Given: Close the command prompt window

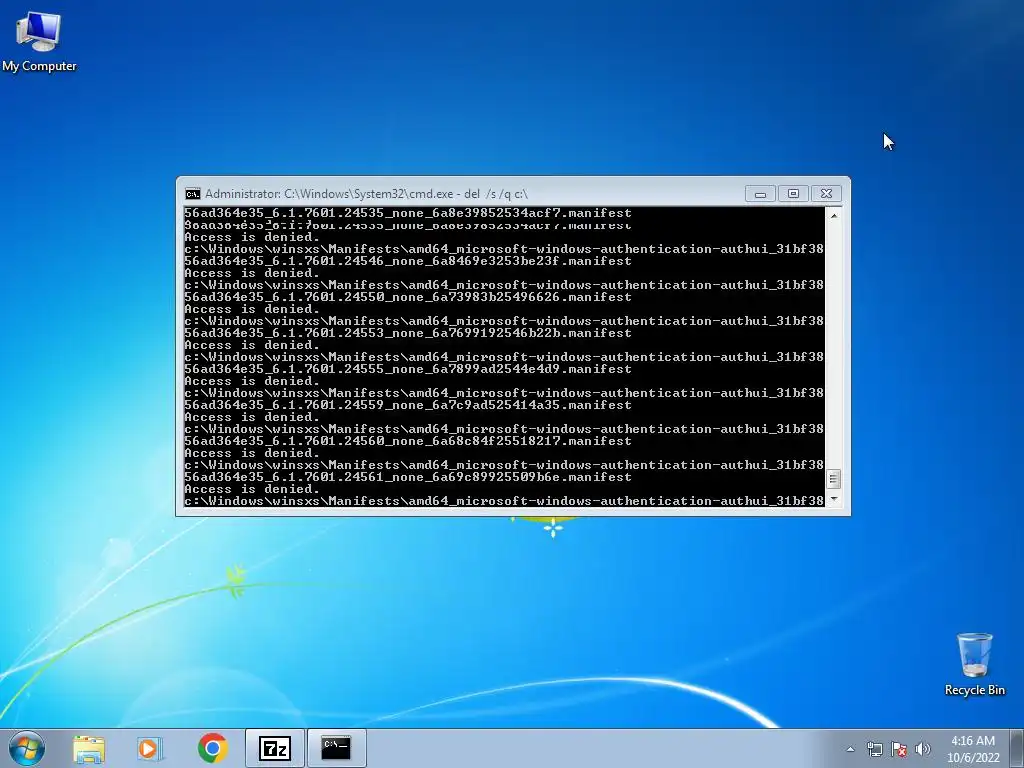Looking at the screenshot, I should pyautogui.click(x=826, y=194).
